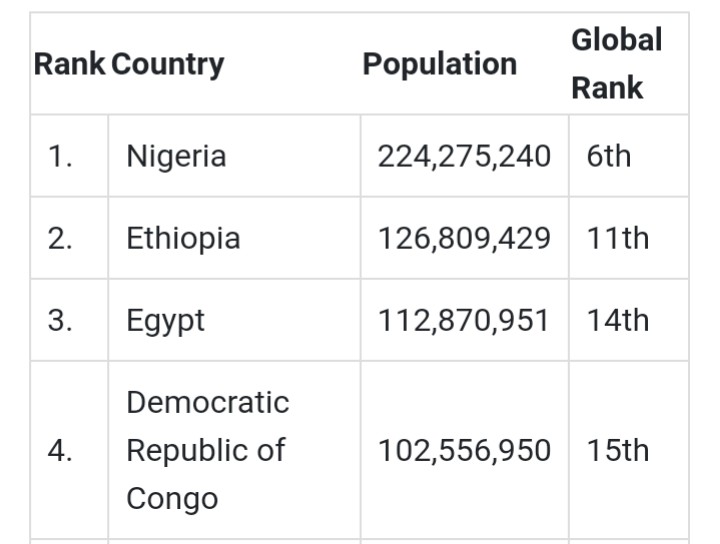
Task: Click rank number 3. cell
Action: (61, 320)
